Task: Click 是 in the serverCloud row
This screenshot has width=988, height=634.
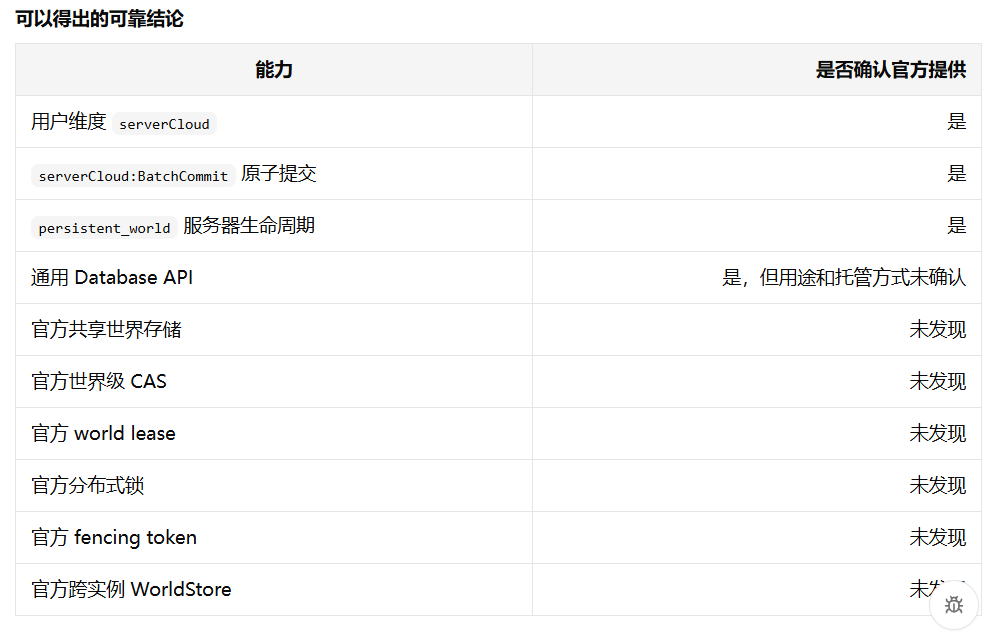Action: [956, 122]
